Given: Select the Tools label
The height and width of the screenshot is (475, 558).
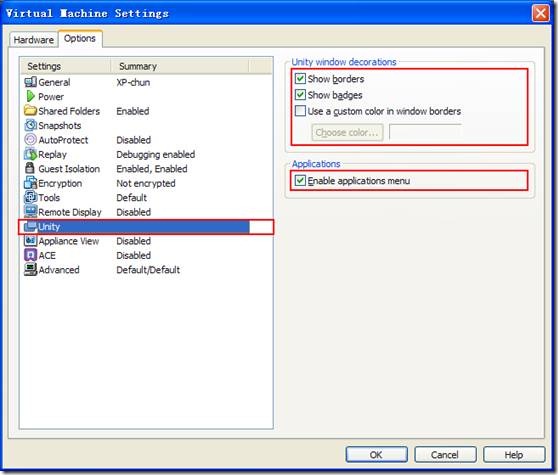Looking at the screenshot, I should click(x=49, y=197).
